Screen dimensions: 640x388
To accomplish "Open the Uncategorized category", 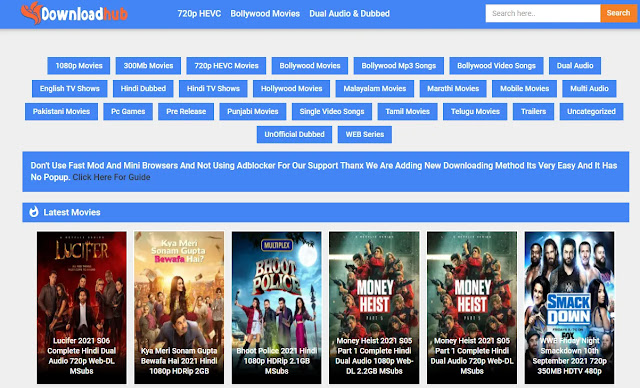I will click(591, 111).
